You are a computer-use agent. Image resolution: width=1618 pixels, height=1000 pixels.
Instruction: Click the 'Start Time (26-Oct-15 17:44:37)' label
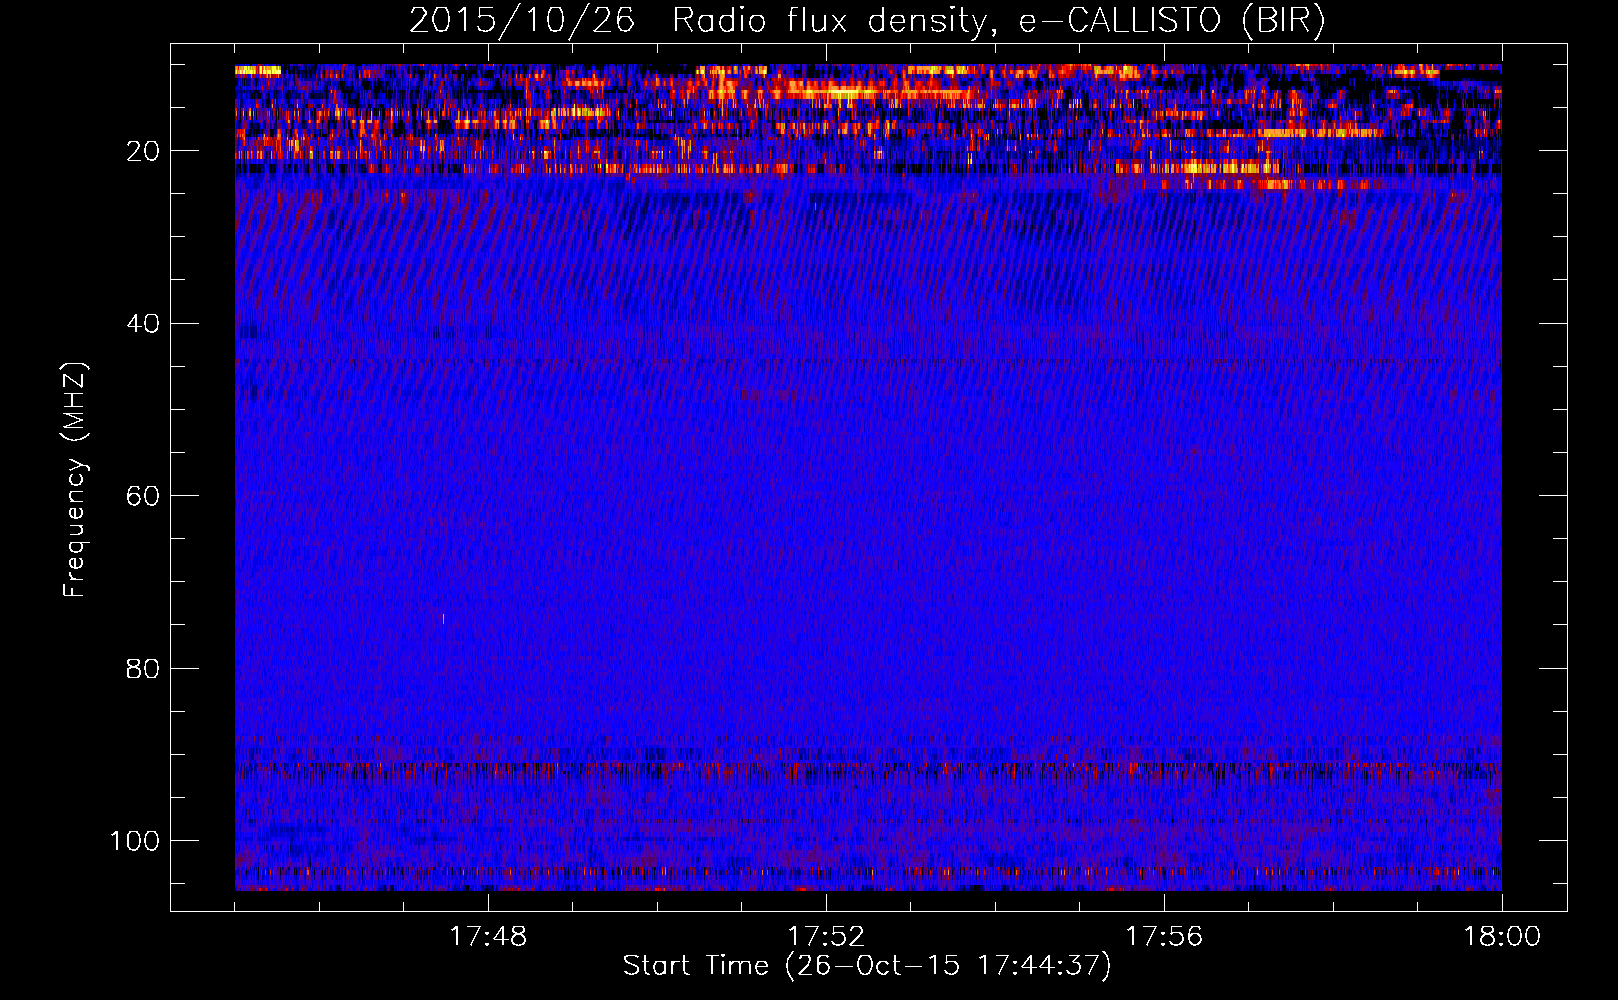point(867,966)
